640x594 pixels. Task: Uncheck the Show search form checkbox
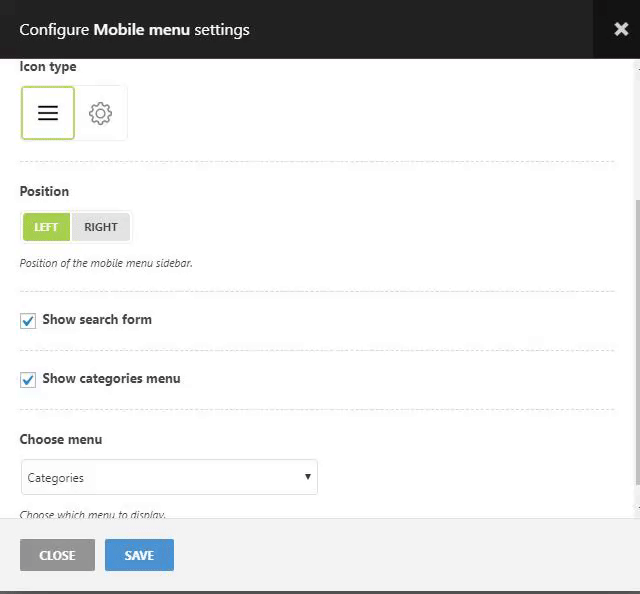coord(28,321)
